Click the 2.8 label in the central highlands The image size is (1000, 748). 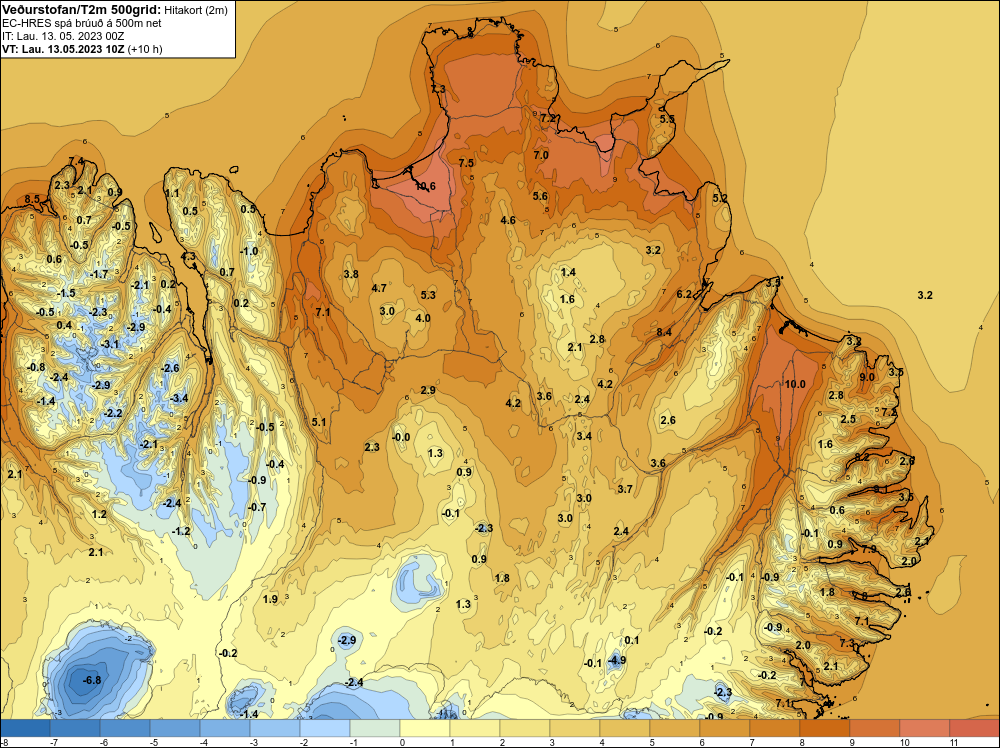[597, 339]
